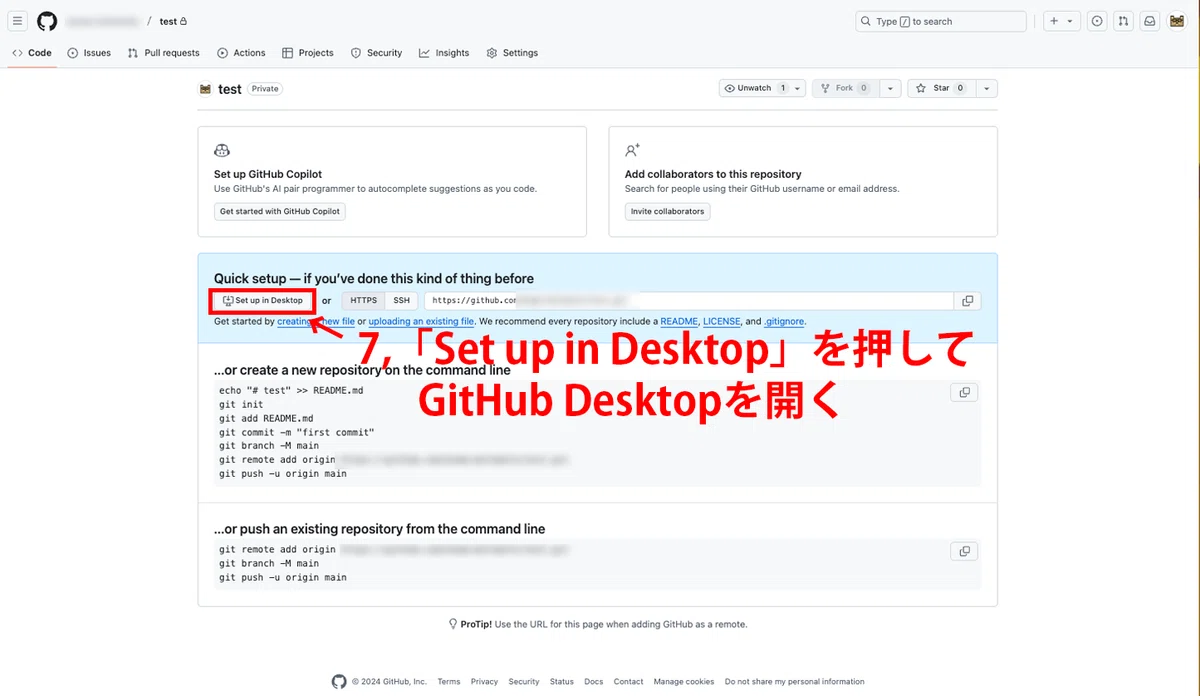1200x696 pixels.
Task: Click Get started with GitHub Copilot
Action: 280,211
